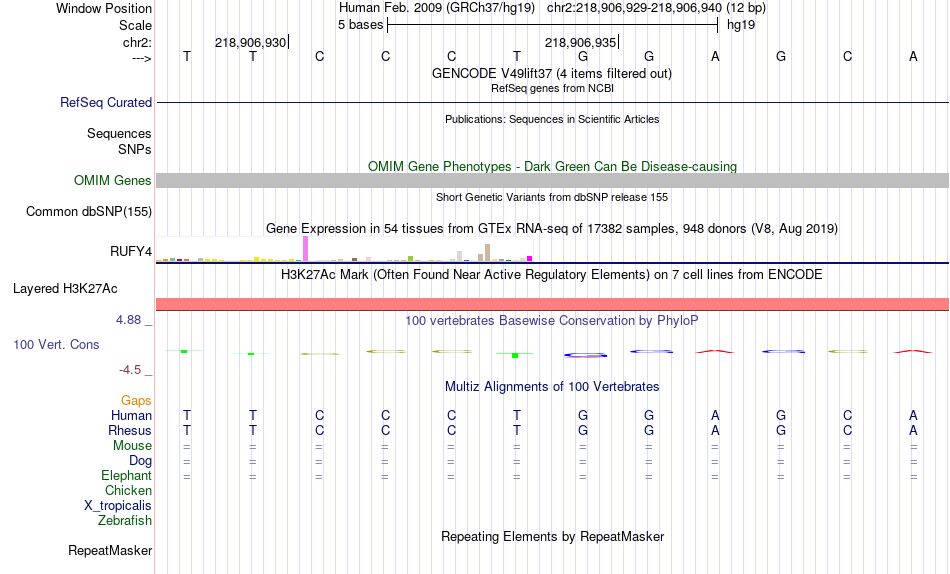Image resolution: width=950 pixels, height=574 pixels.
Task: Click 'Short Genetic Variants from dbSNP release 155'
Action: coord(552,197)
